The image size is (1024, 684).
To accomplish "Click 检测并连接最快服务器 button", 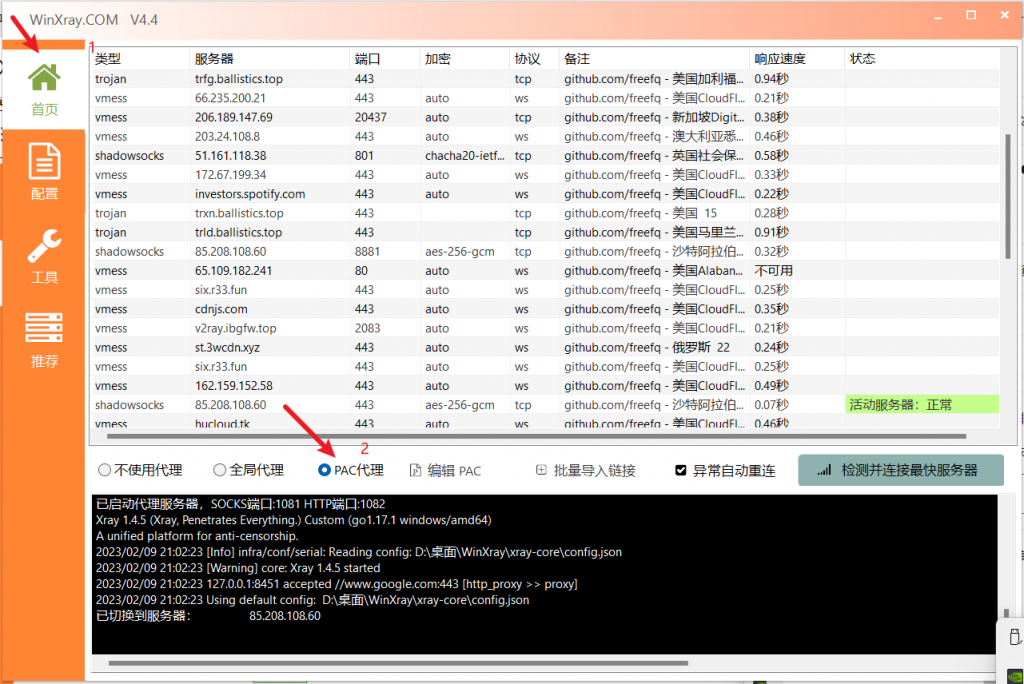I will tap(901, 470).
